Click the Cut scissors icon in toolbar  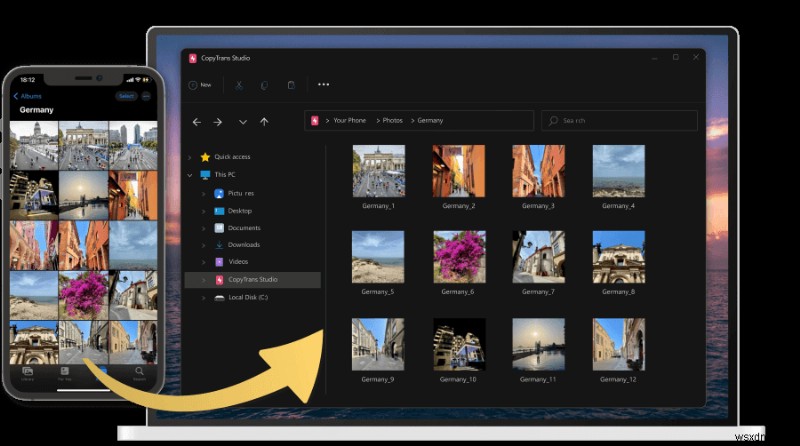pyautogui.click(x=238, y=85)
